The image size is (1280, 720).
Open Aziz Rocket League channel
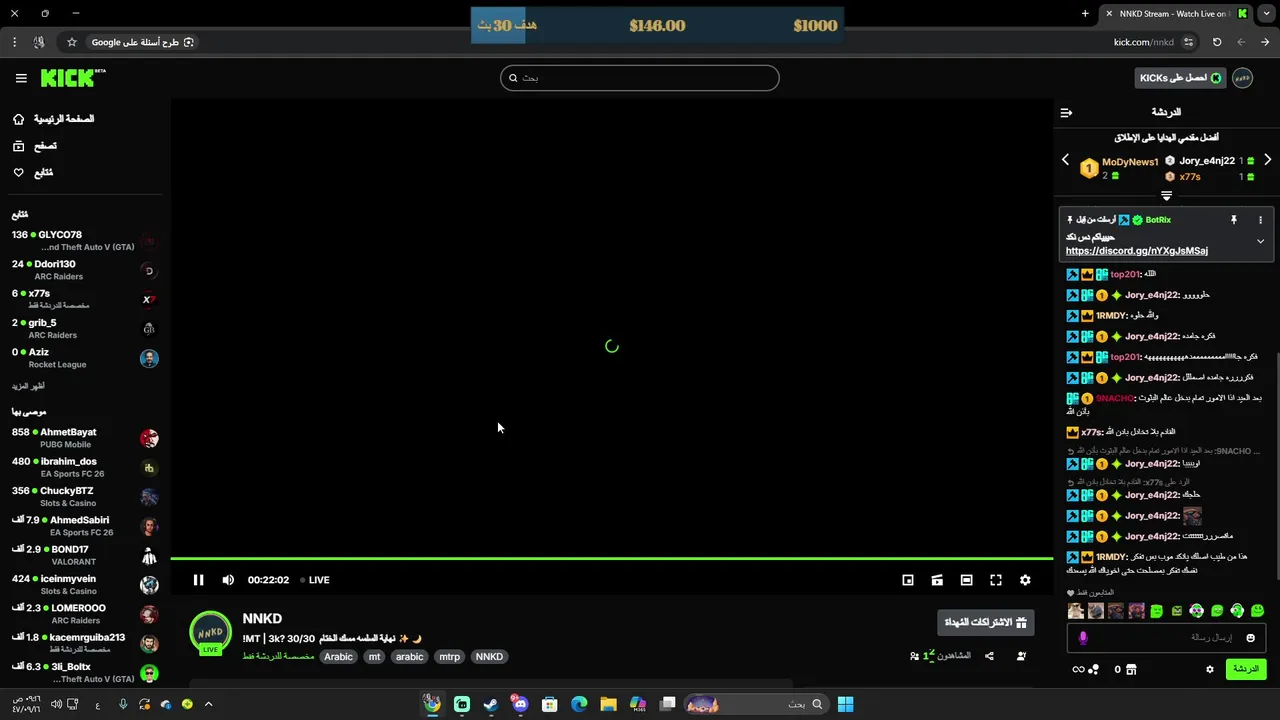(84, 358)
